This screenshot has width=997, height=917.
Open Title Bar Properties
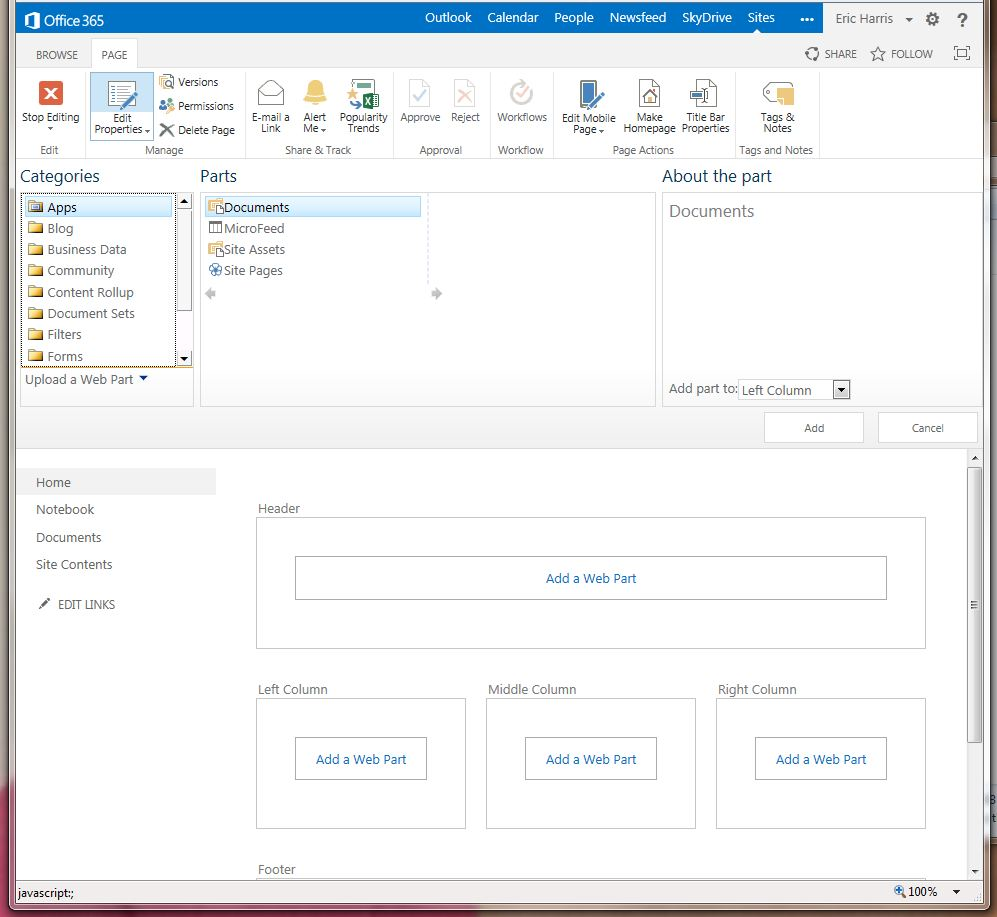click(x=705, y=106)
